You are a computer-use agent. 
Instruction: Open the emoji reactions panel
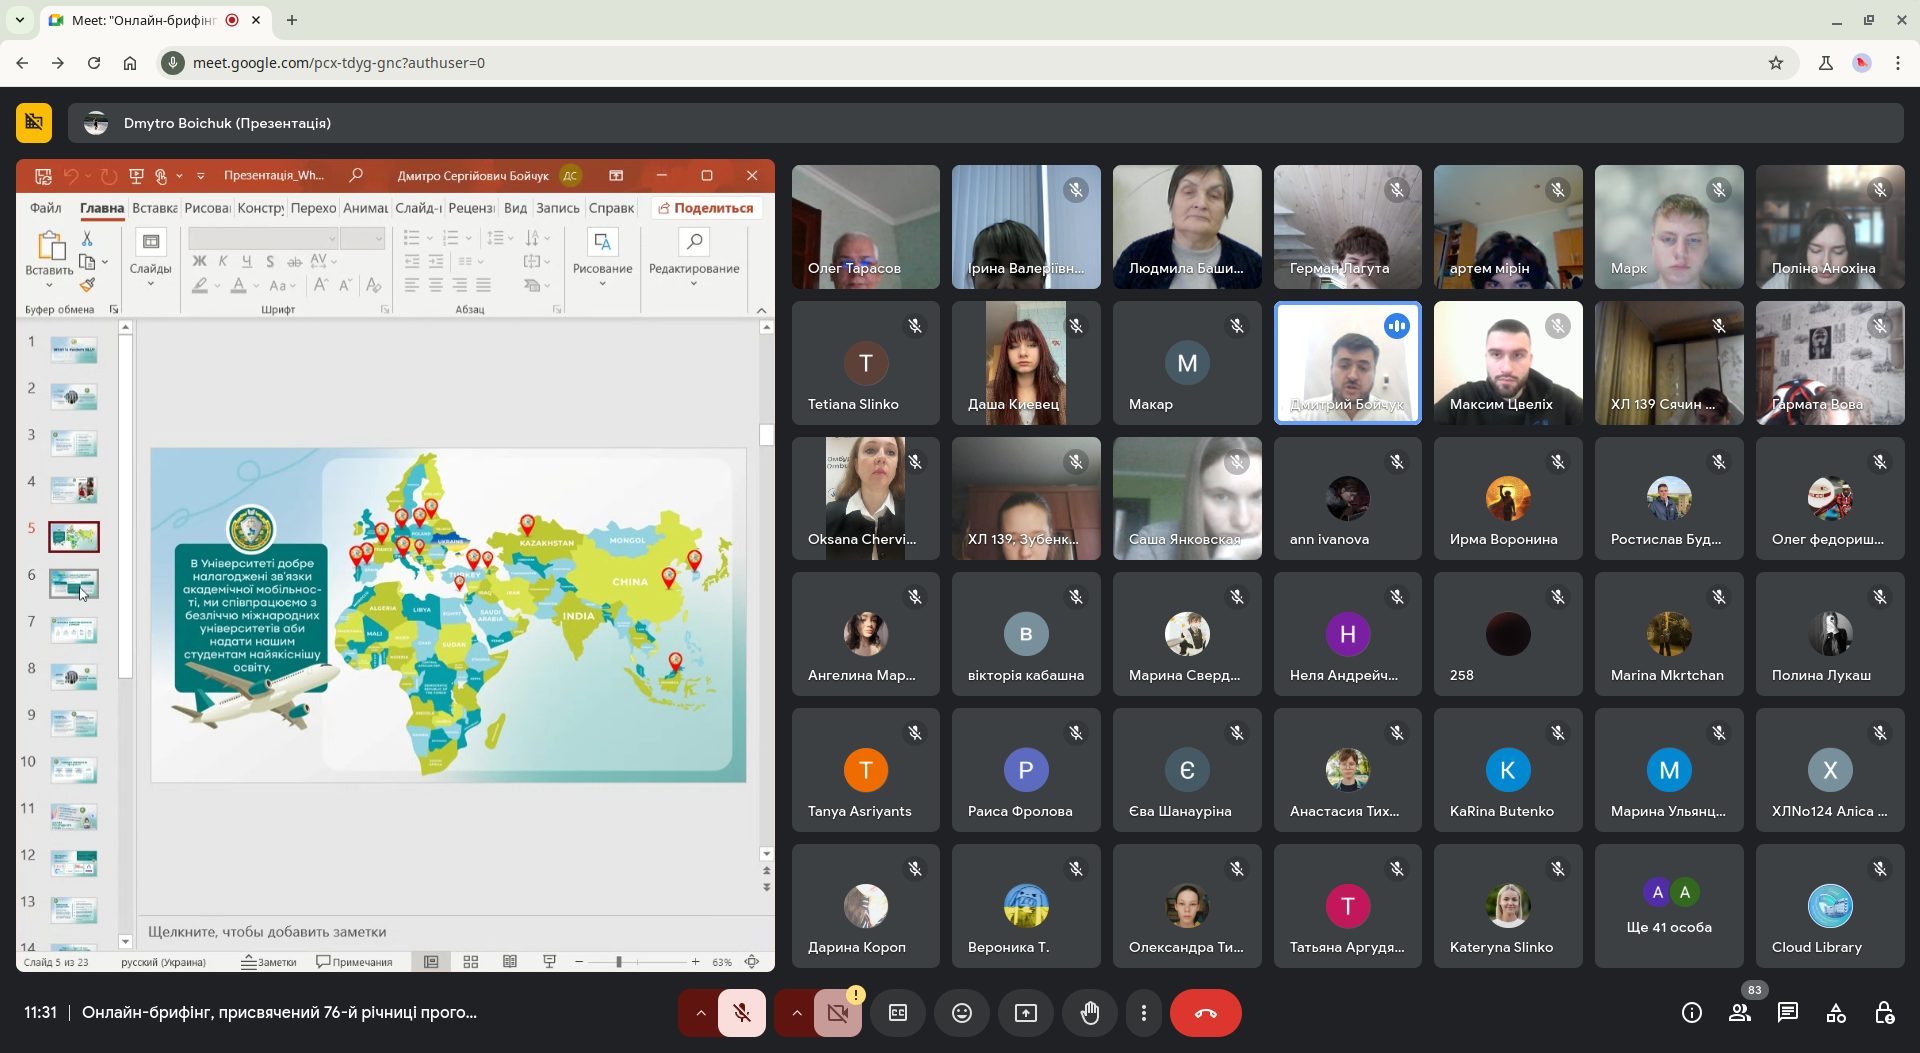tap(961, 1013)
